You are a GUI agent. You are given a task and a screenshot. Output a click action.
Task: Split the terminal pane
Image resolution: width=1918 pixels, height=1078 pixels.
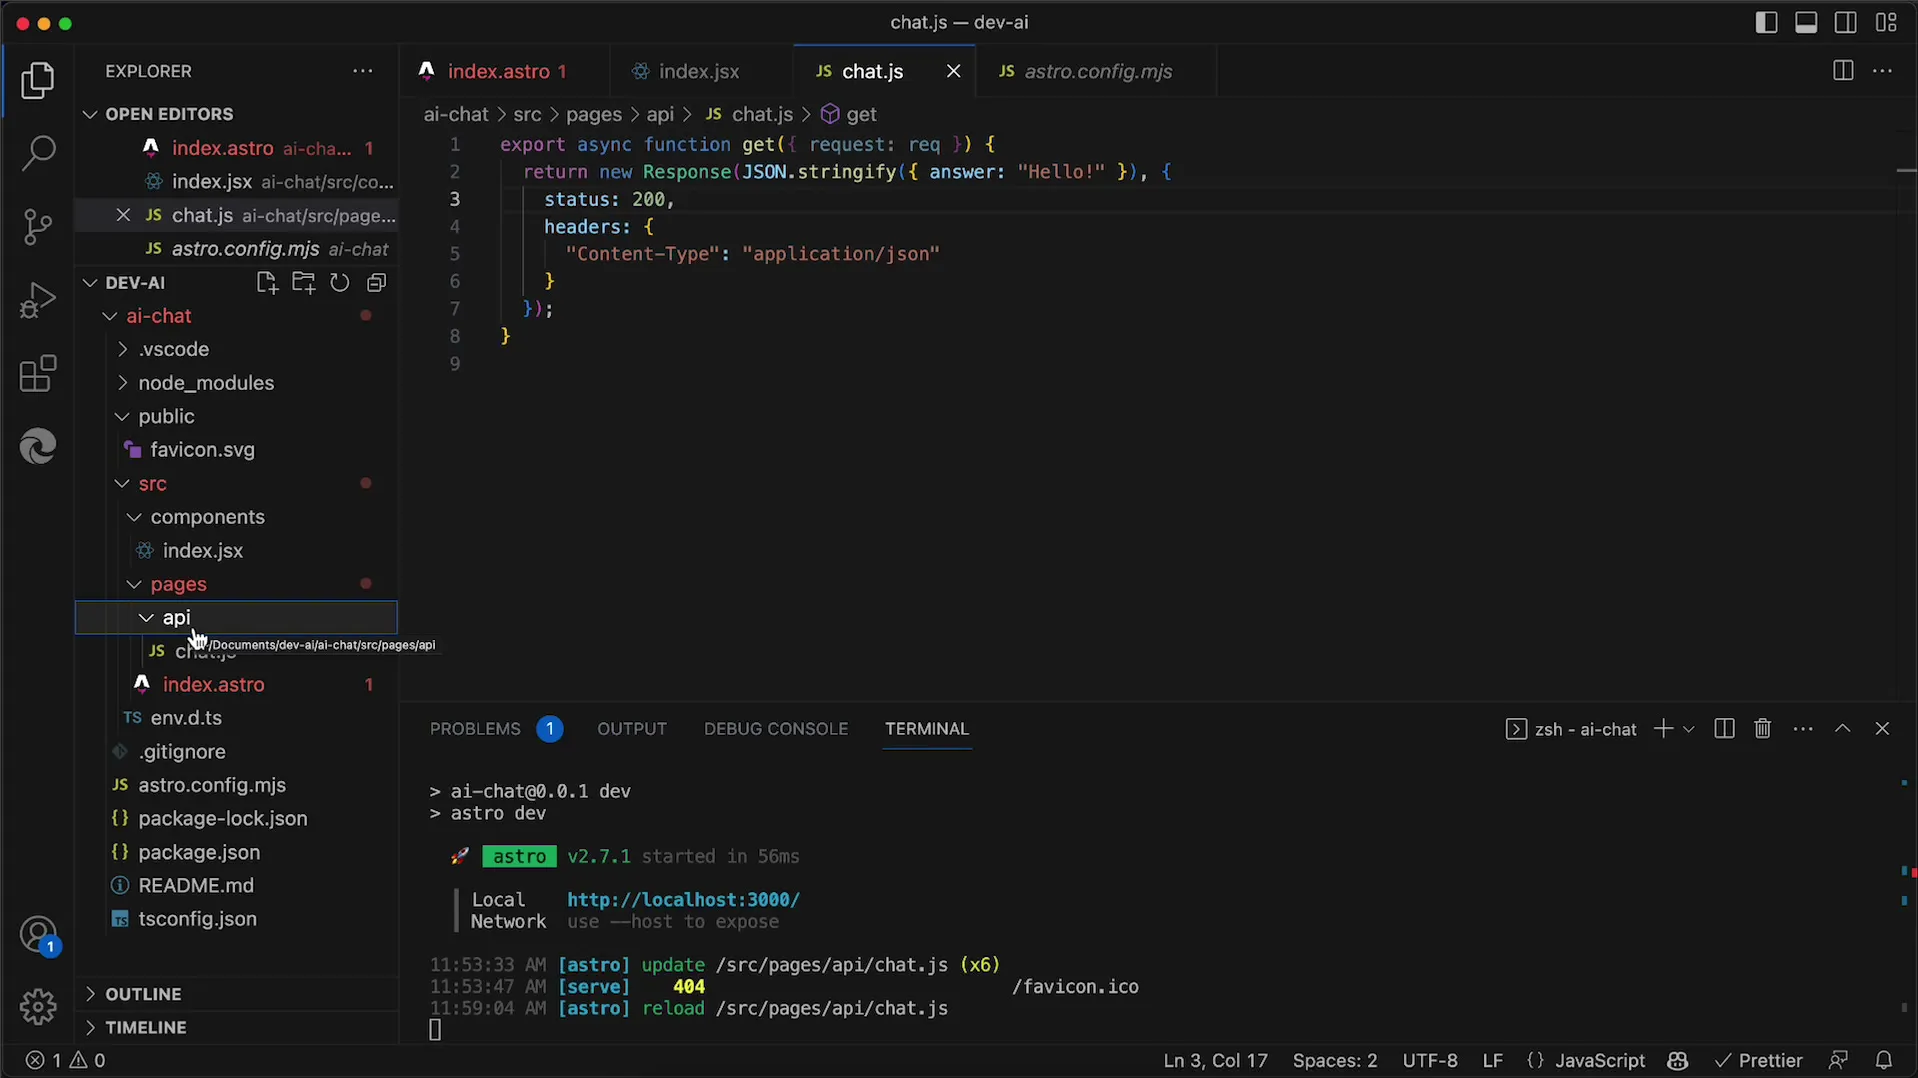click(x=1724, y=729)
